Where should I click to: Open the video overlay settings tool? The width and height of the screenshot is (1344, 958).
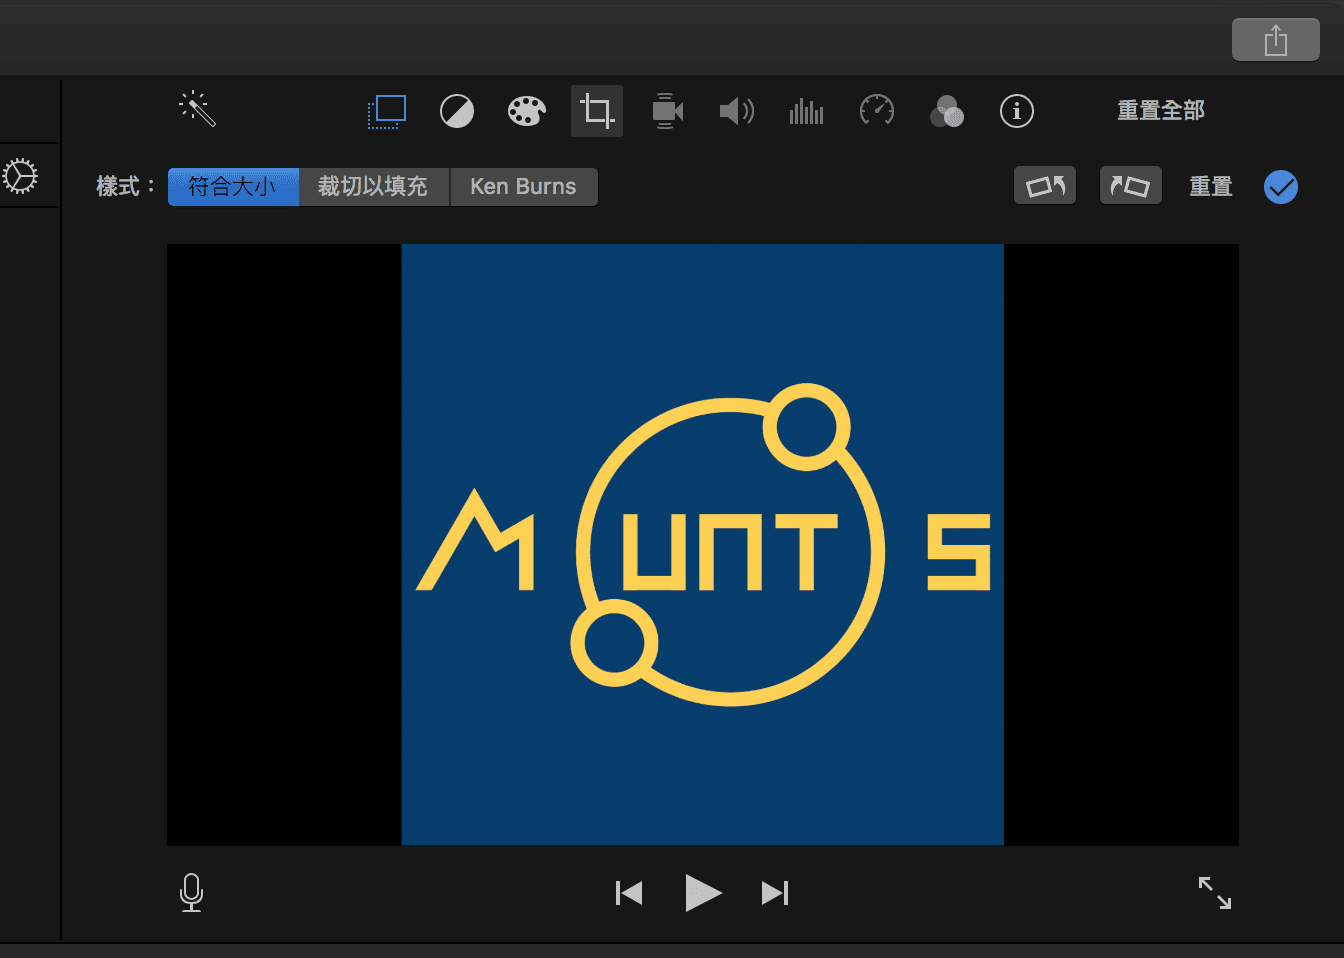[x=386, y=111]
